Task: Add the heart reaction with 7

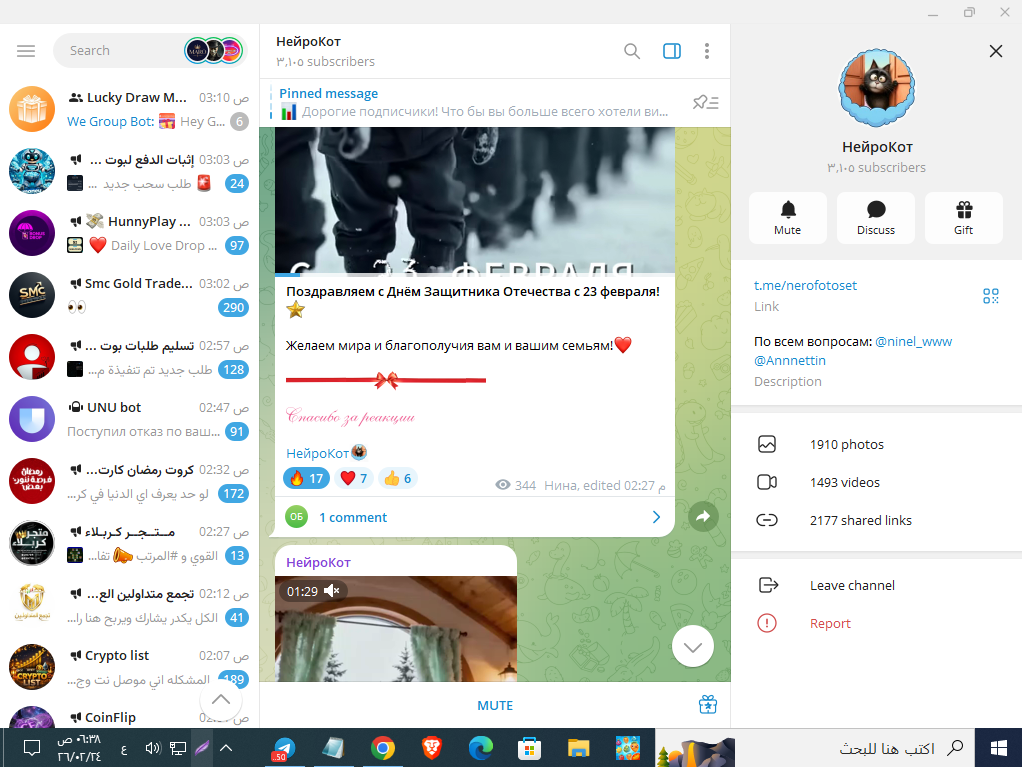Action: click(354, 478)
